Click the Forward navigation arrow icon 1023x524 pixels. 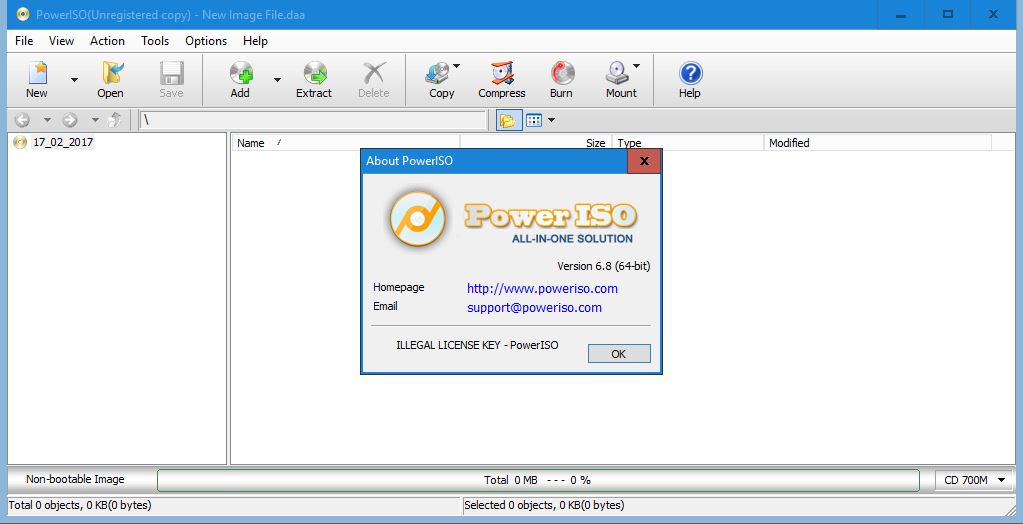point(70,120)
